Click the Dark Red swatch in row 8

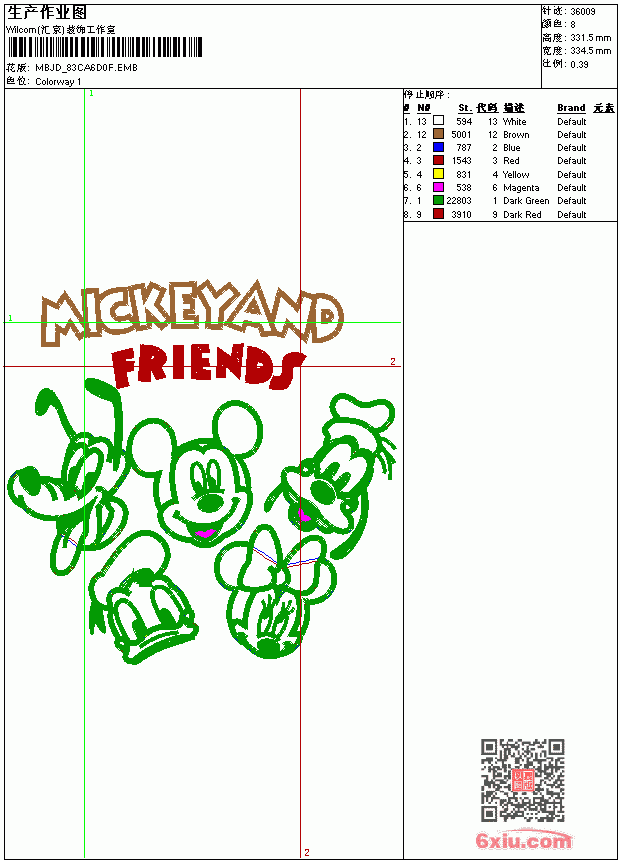coord(438,214)
